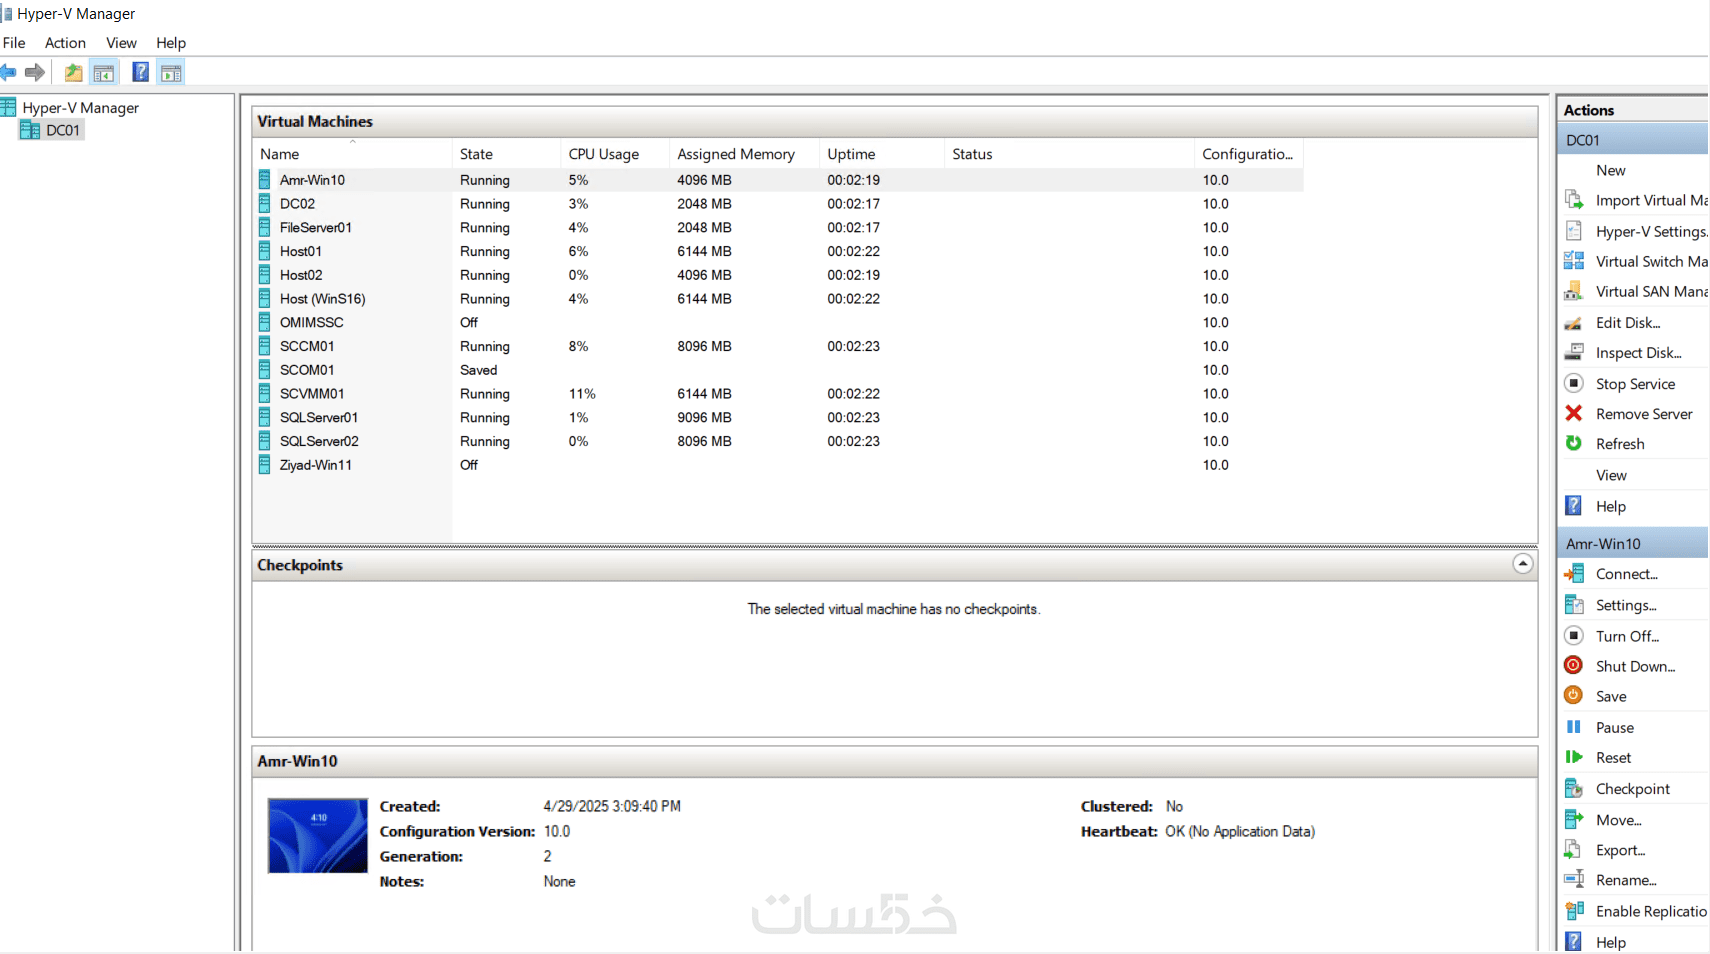Open the toolbar Help question mark icon
Screen dimensions: 1710x954
(x=141, y=72)
